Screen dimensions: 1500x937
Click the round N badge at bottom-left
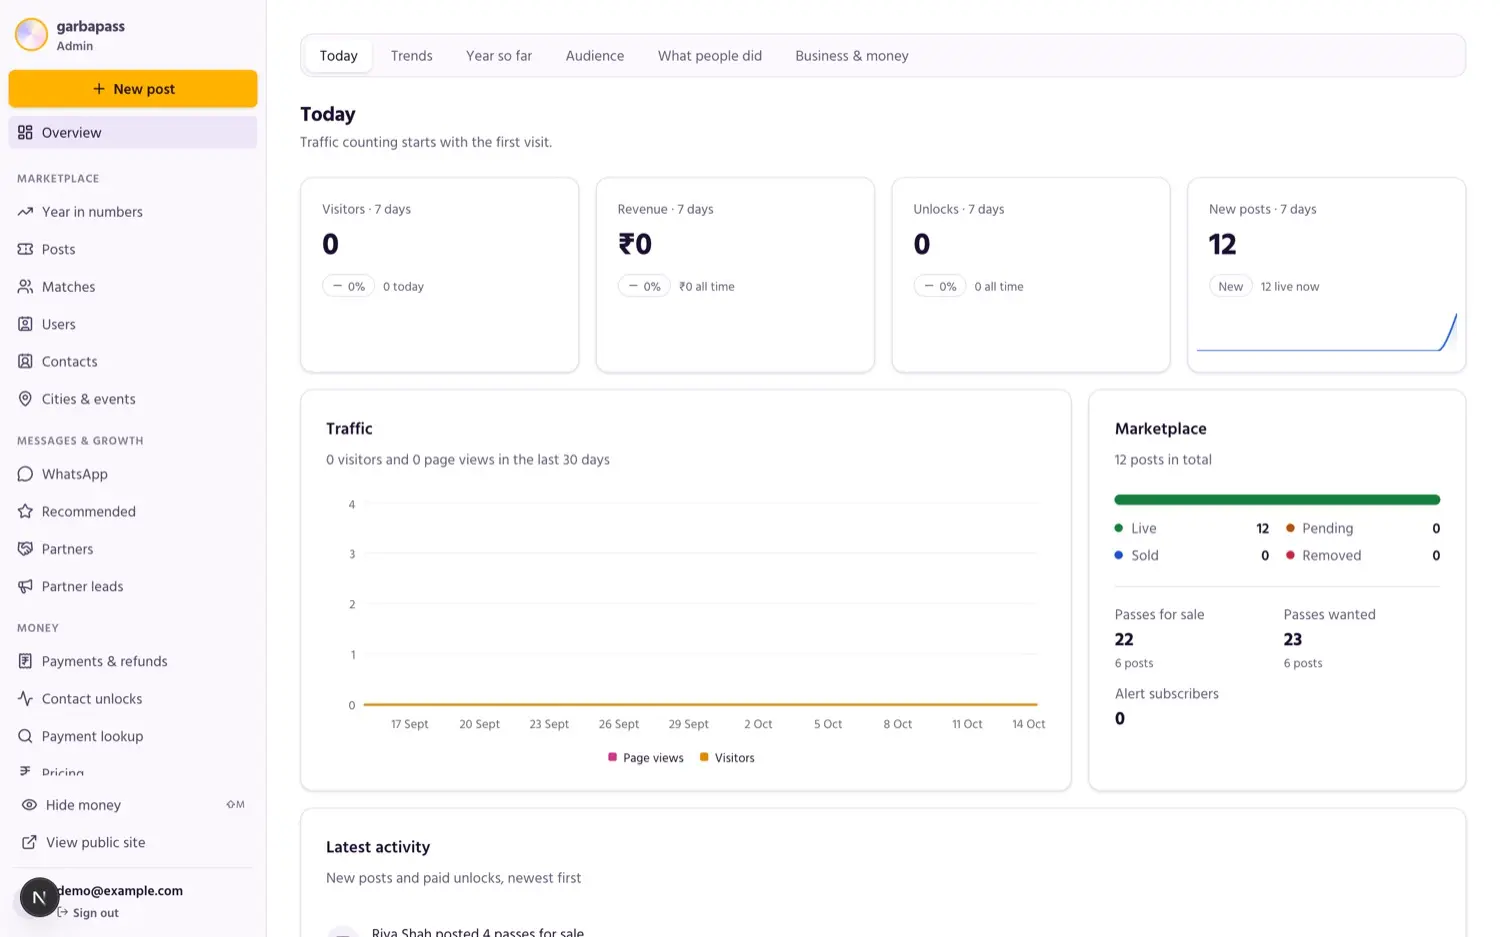[x=39, y=898]
